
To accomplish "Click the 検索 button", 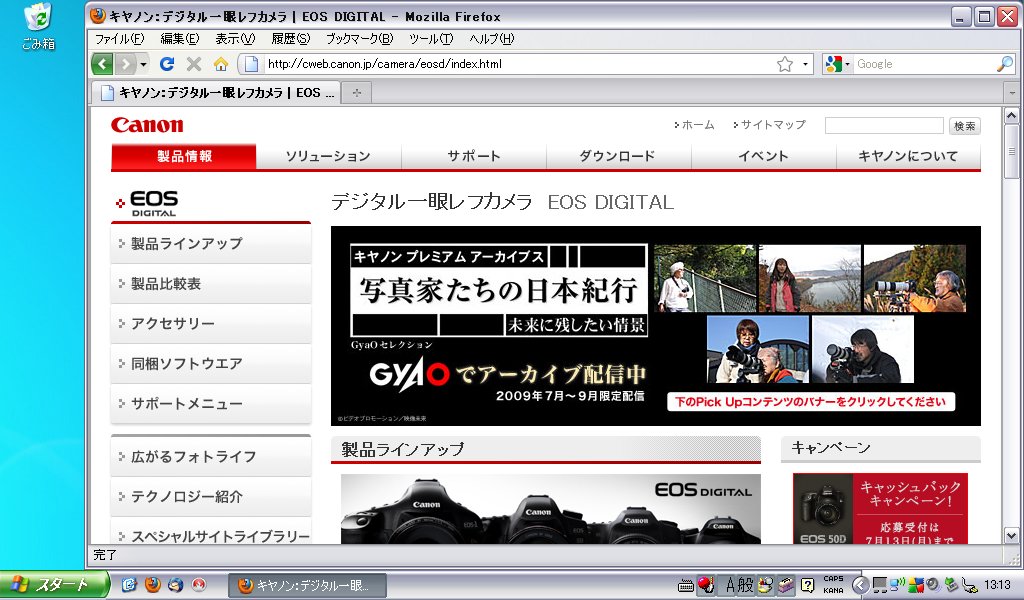I will [x=965, y=125].
